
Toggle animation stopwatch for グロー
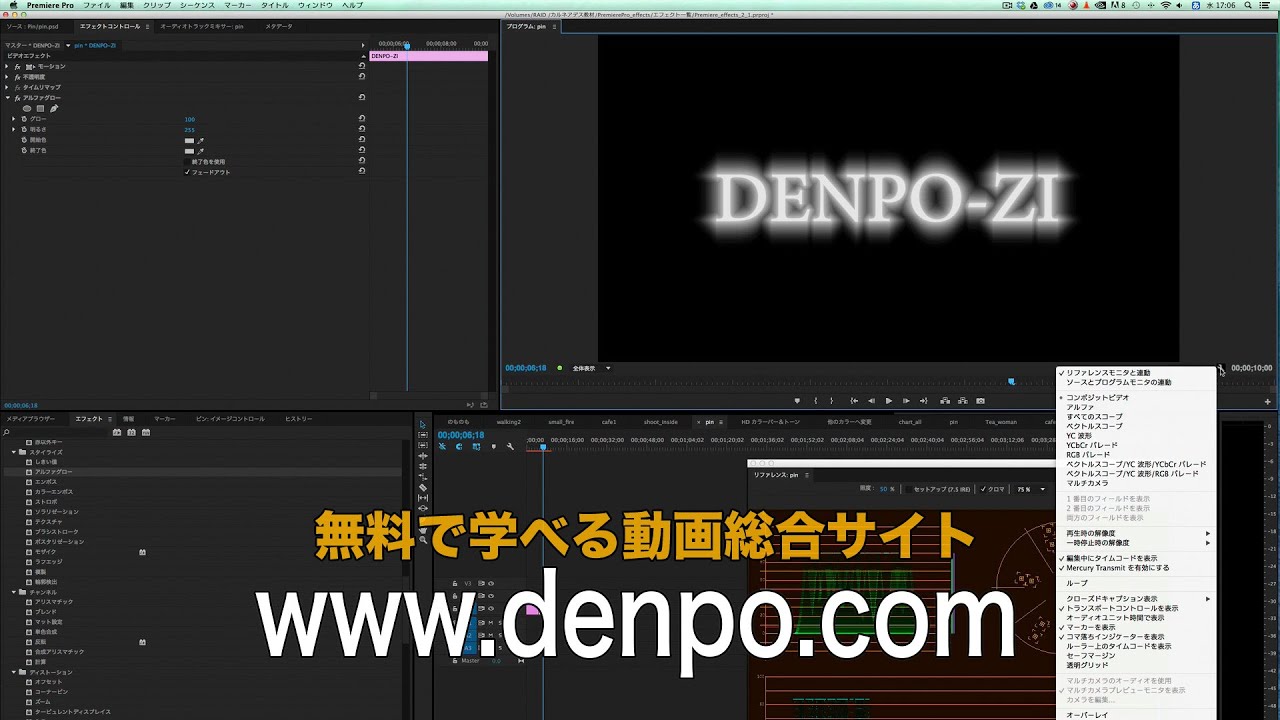click(x=24, y=119)
